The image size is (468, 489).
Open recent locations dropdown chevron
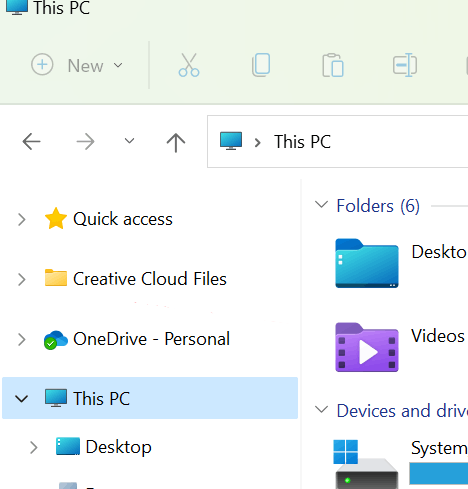(129, 141)
